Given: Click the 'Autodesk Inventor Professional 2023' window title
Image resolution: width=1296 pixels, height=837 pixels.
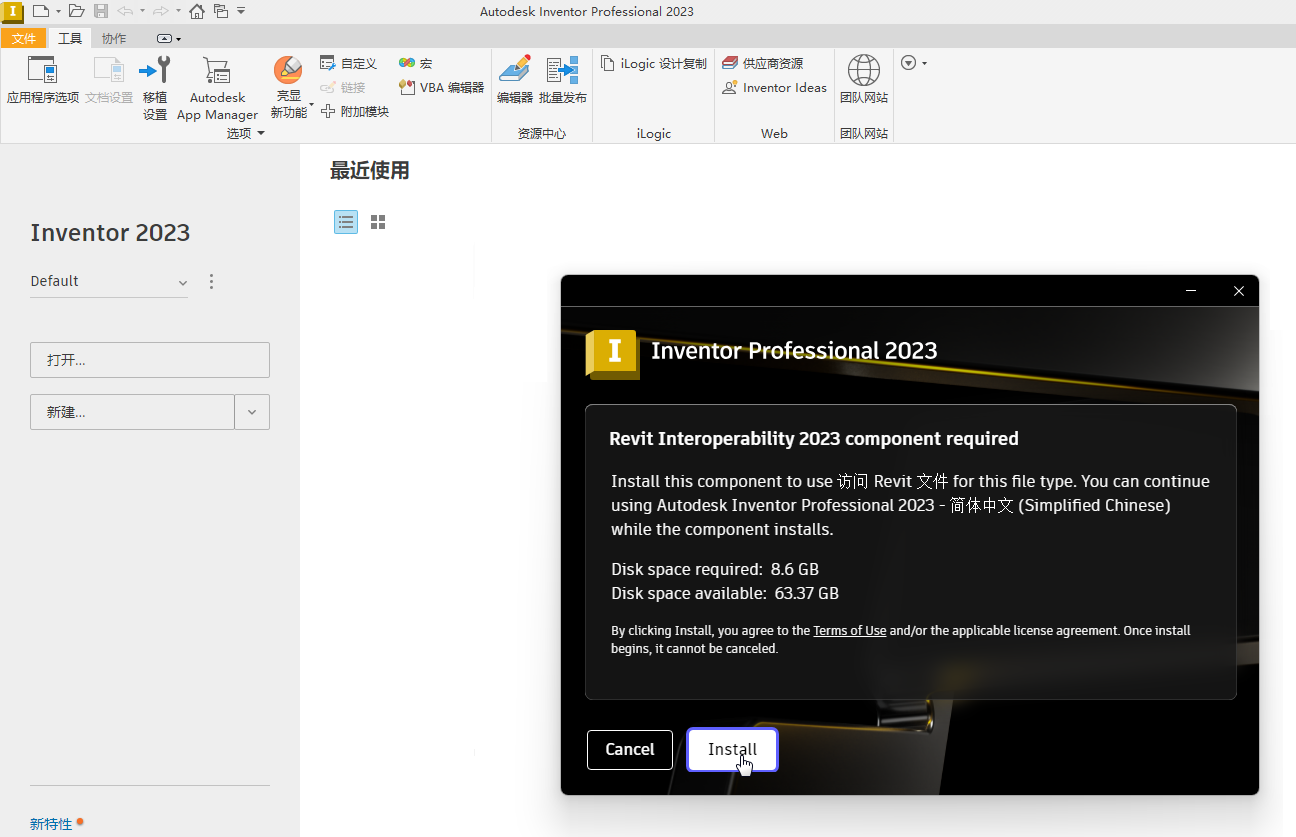Looking at the screenshot, I should [587, 12].
